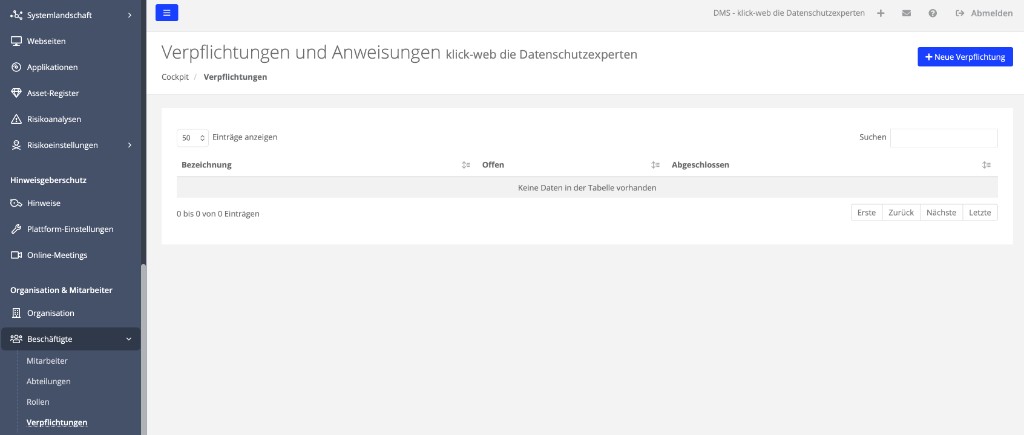Toggle the blue hamburger menu button
1024x435 pixels.
[167, 12]
